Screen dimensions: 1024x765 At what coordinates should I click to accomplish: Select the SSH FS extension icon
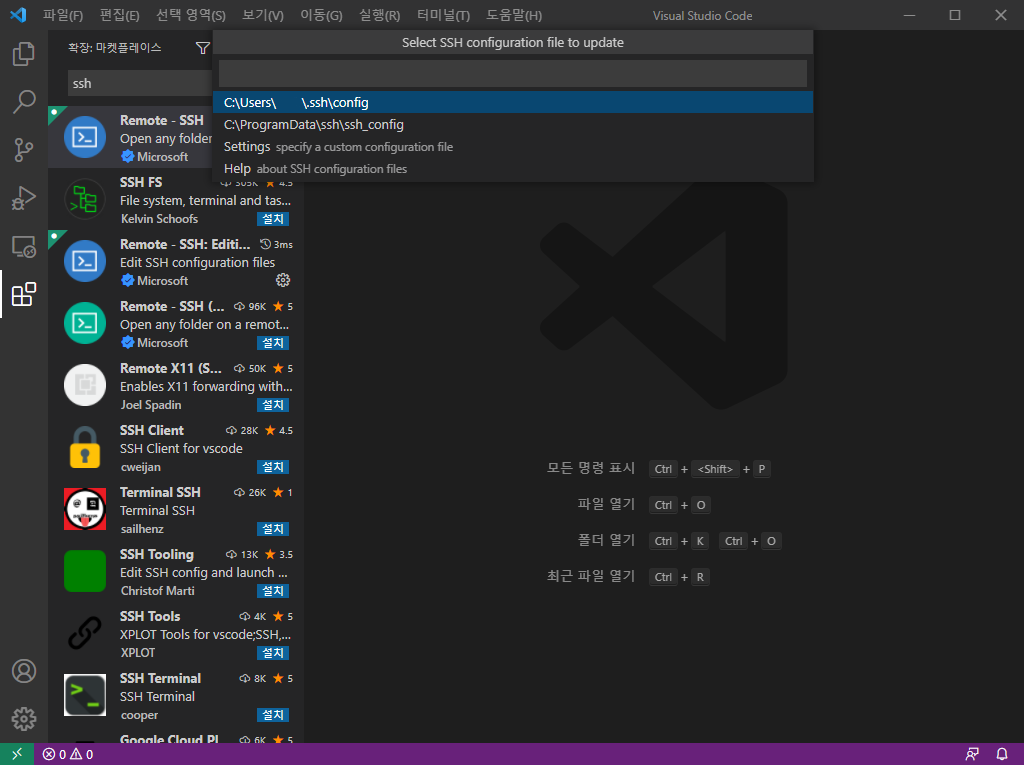(x=85, y=199)
